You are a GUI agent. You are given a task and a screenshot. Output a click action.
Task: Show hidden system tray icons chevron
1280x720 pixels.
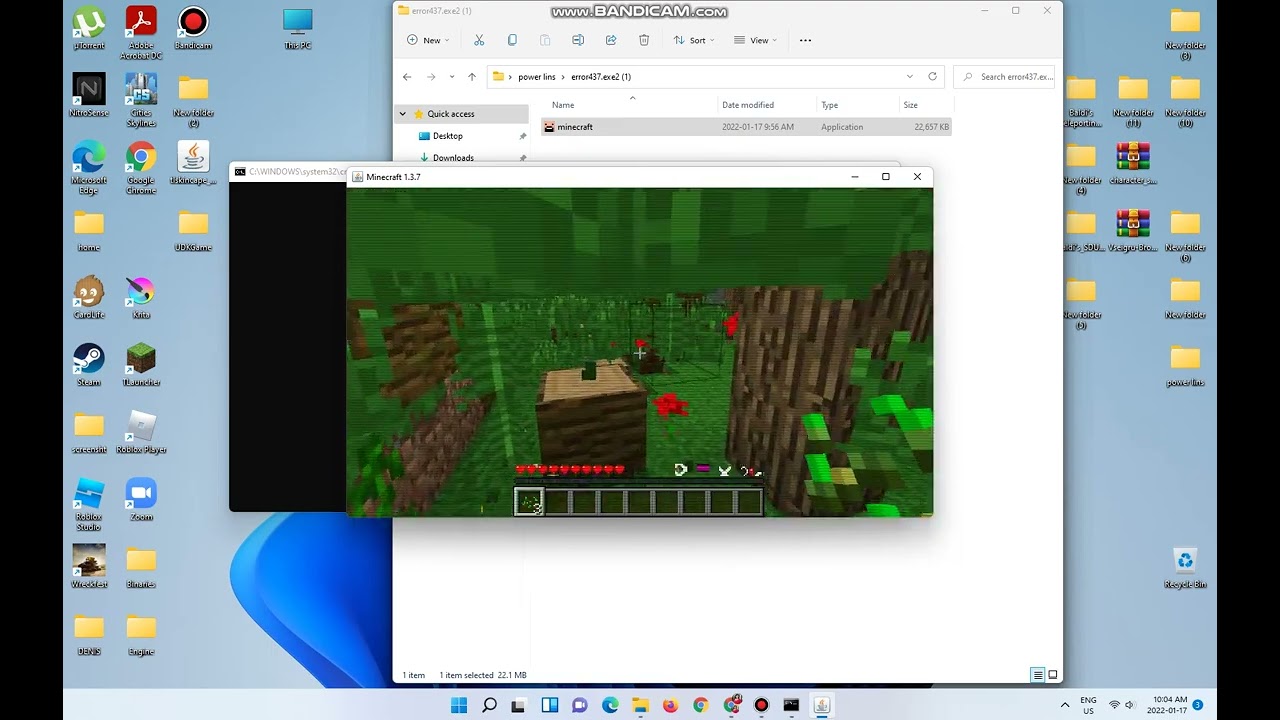point(1064,705)
